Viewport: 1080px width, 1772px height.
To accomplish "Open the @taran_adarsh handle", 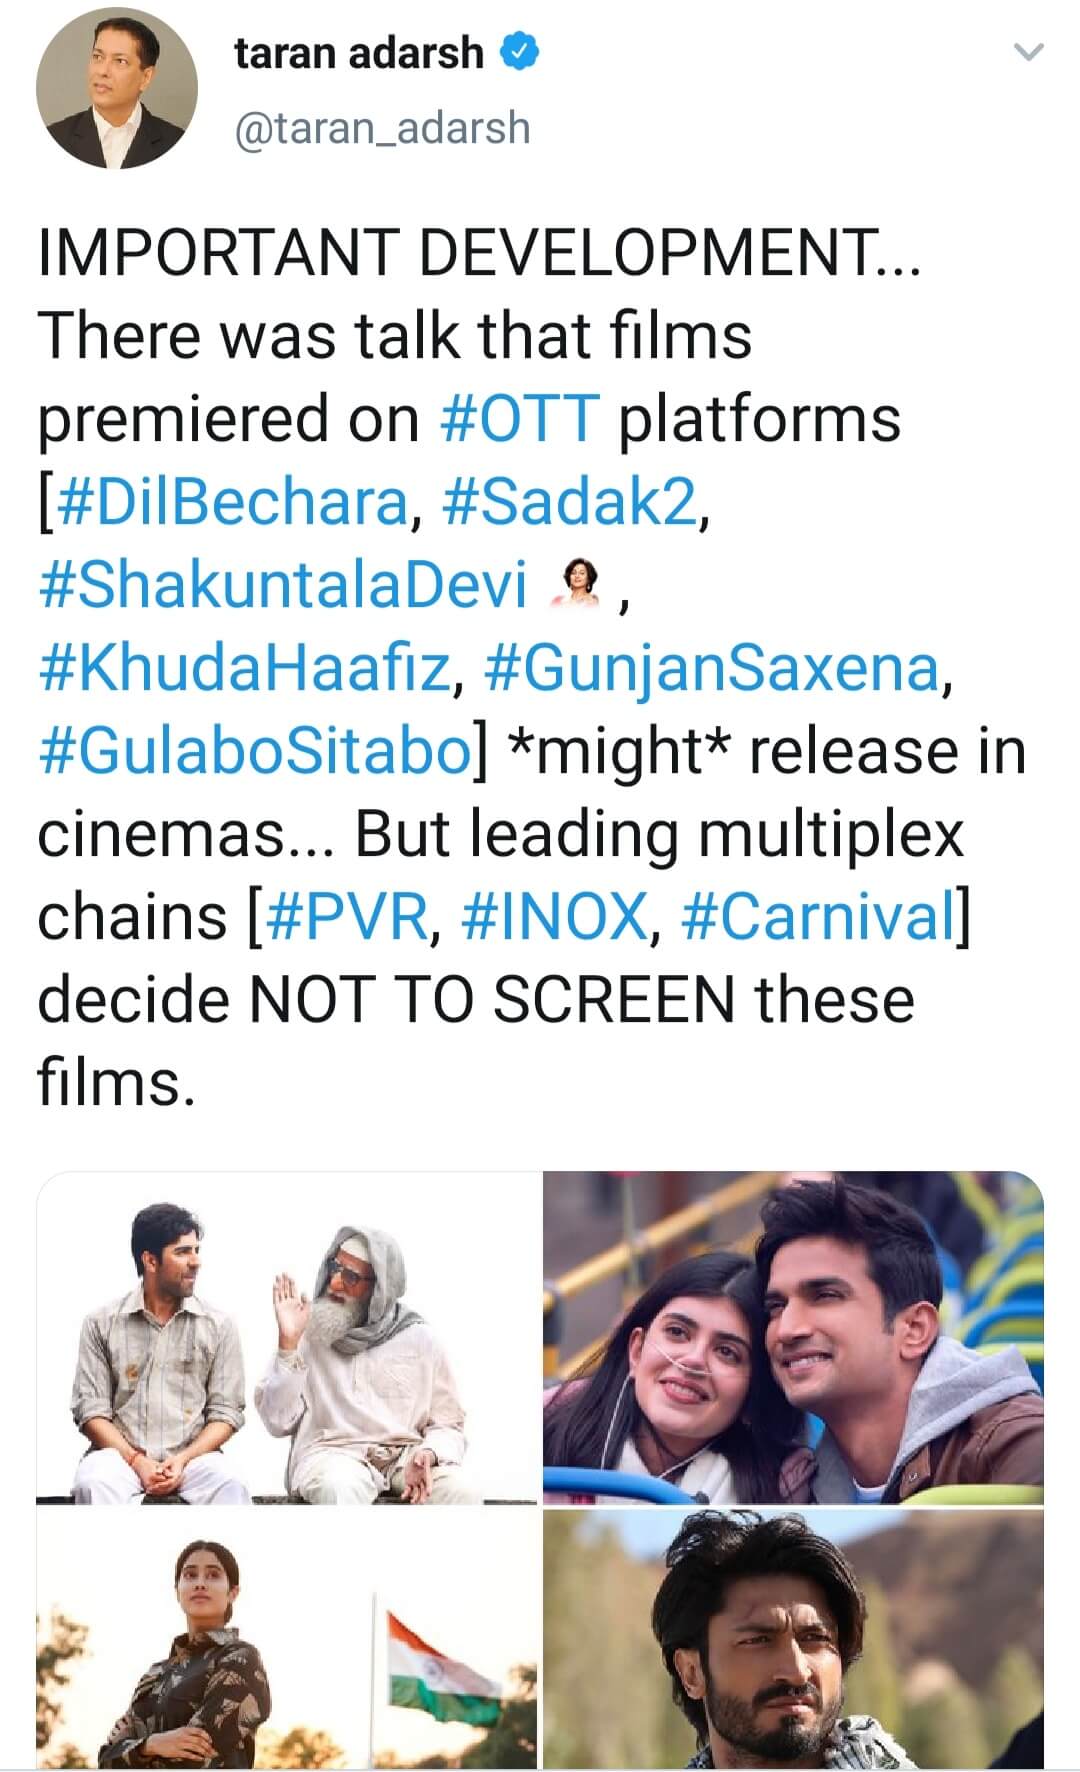I will 382,128.
